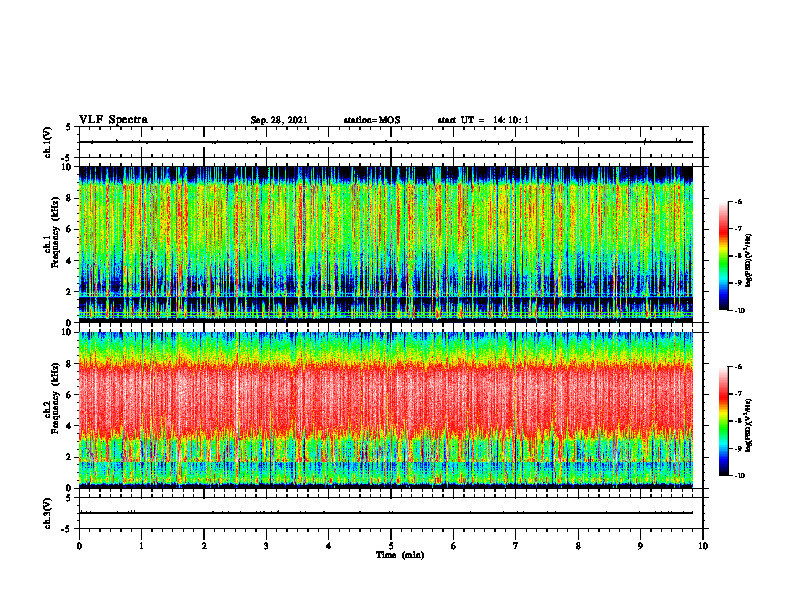
Task: Click the "Time (min)" axis label
Action: [400, 555]
